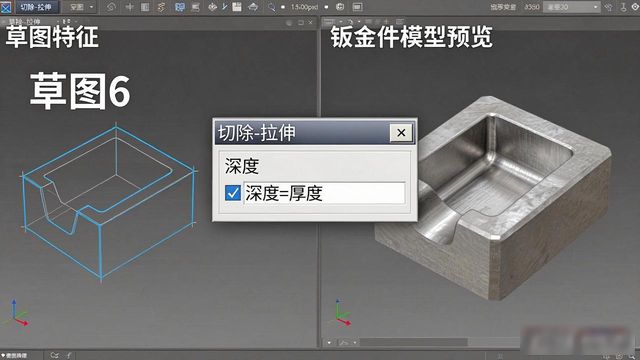Click the magnifier icon at the status bar's right end
The image size is (640, 360).
[632, 356]
